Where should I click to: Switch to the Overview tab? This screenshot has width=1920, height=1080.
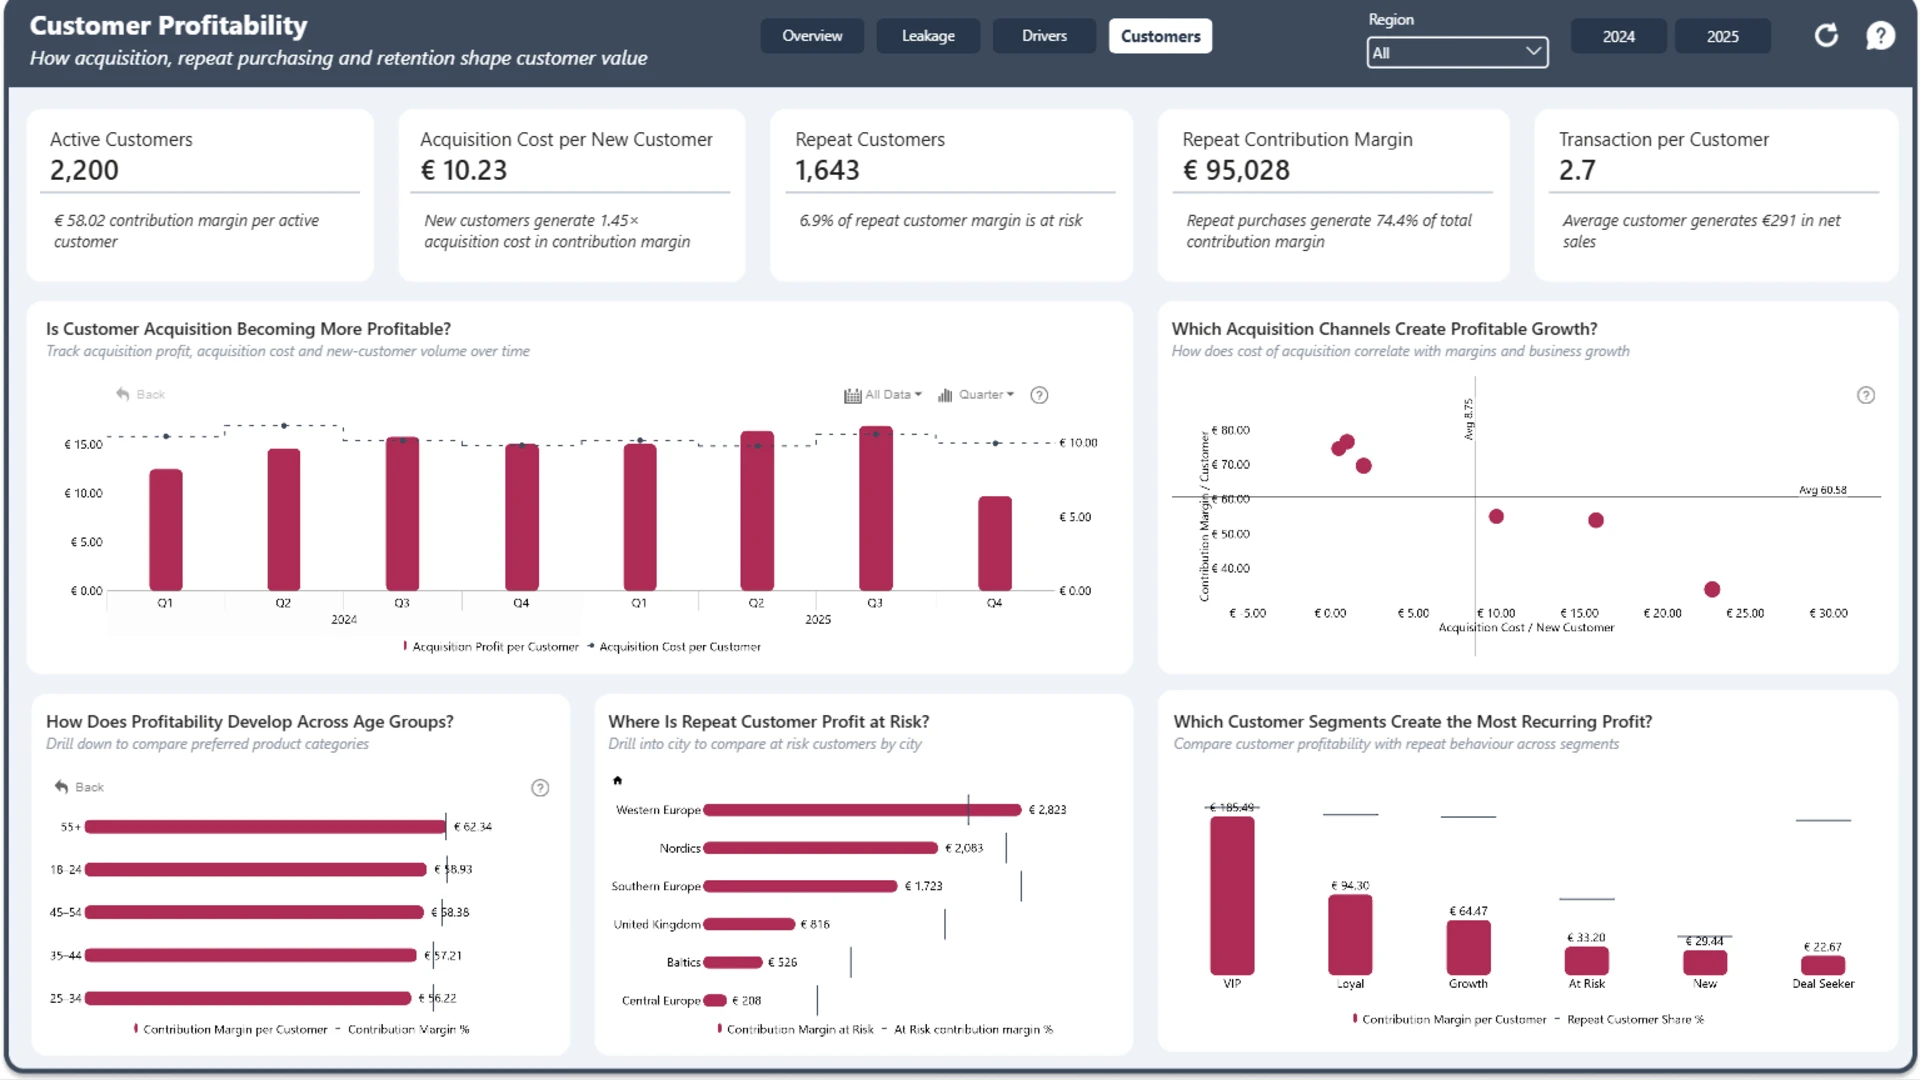click(x=812, y=36)
